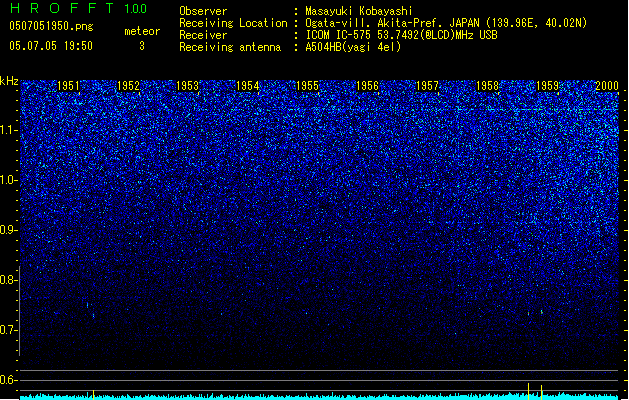Click the date stamp 05.07.05 19:50
This screenshot has height=400, width=629.
point(51,46)
